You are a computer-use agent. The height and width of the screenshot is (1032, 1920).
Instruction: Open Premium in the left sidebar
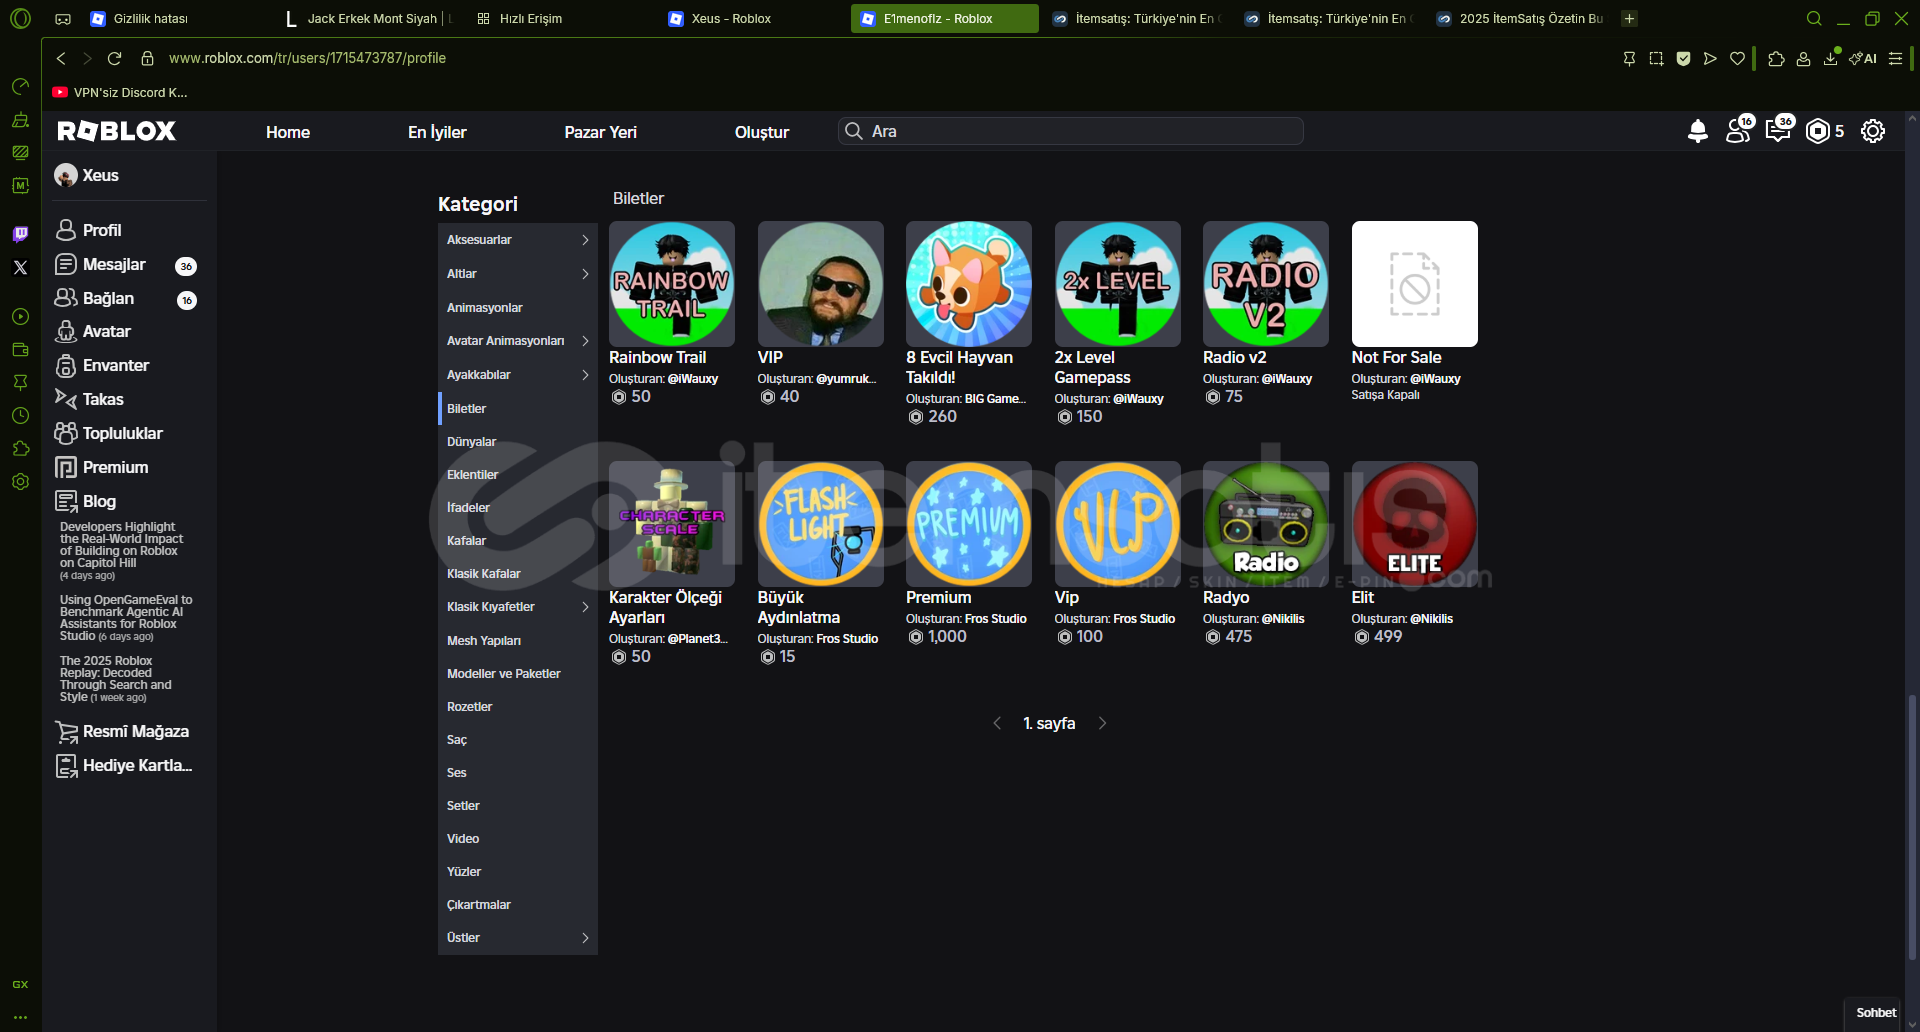pos(102,468)
